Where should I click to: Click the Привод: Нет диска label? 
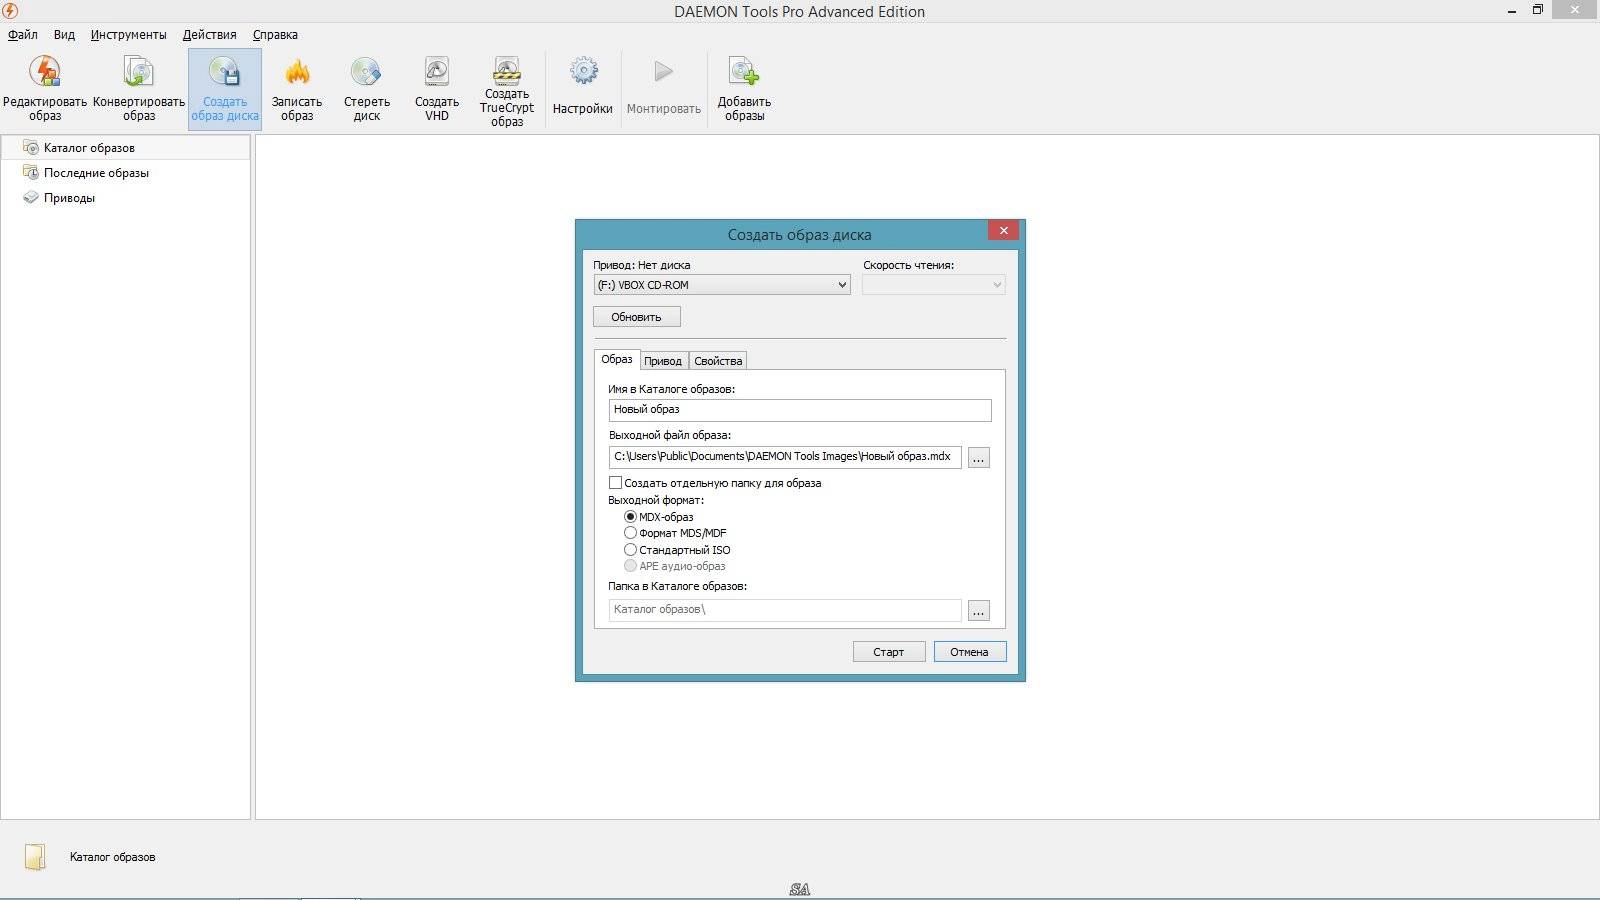coord(641,266)
